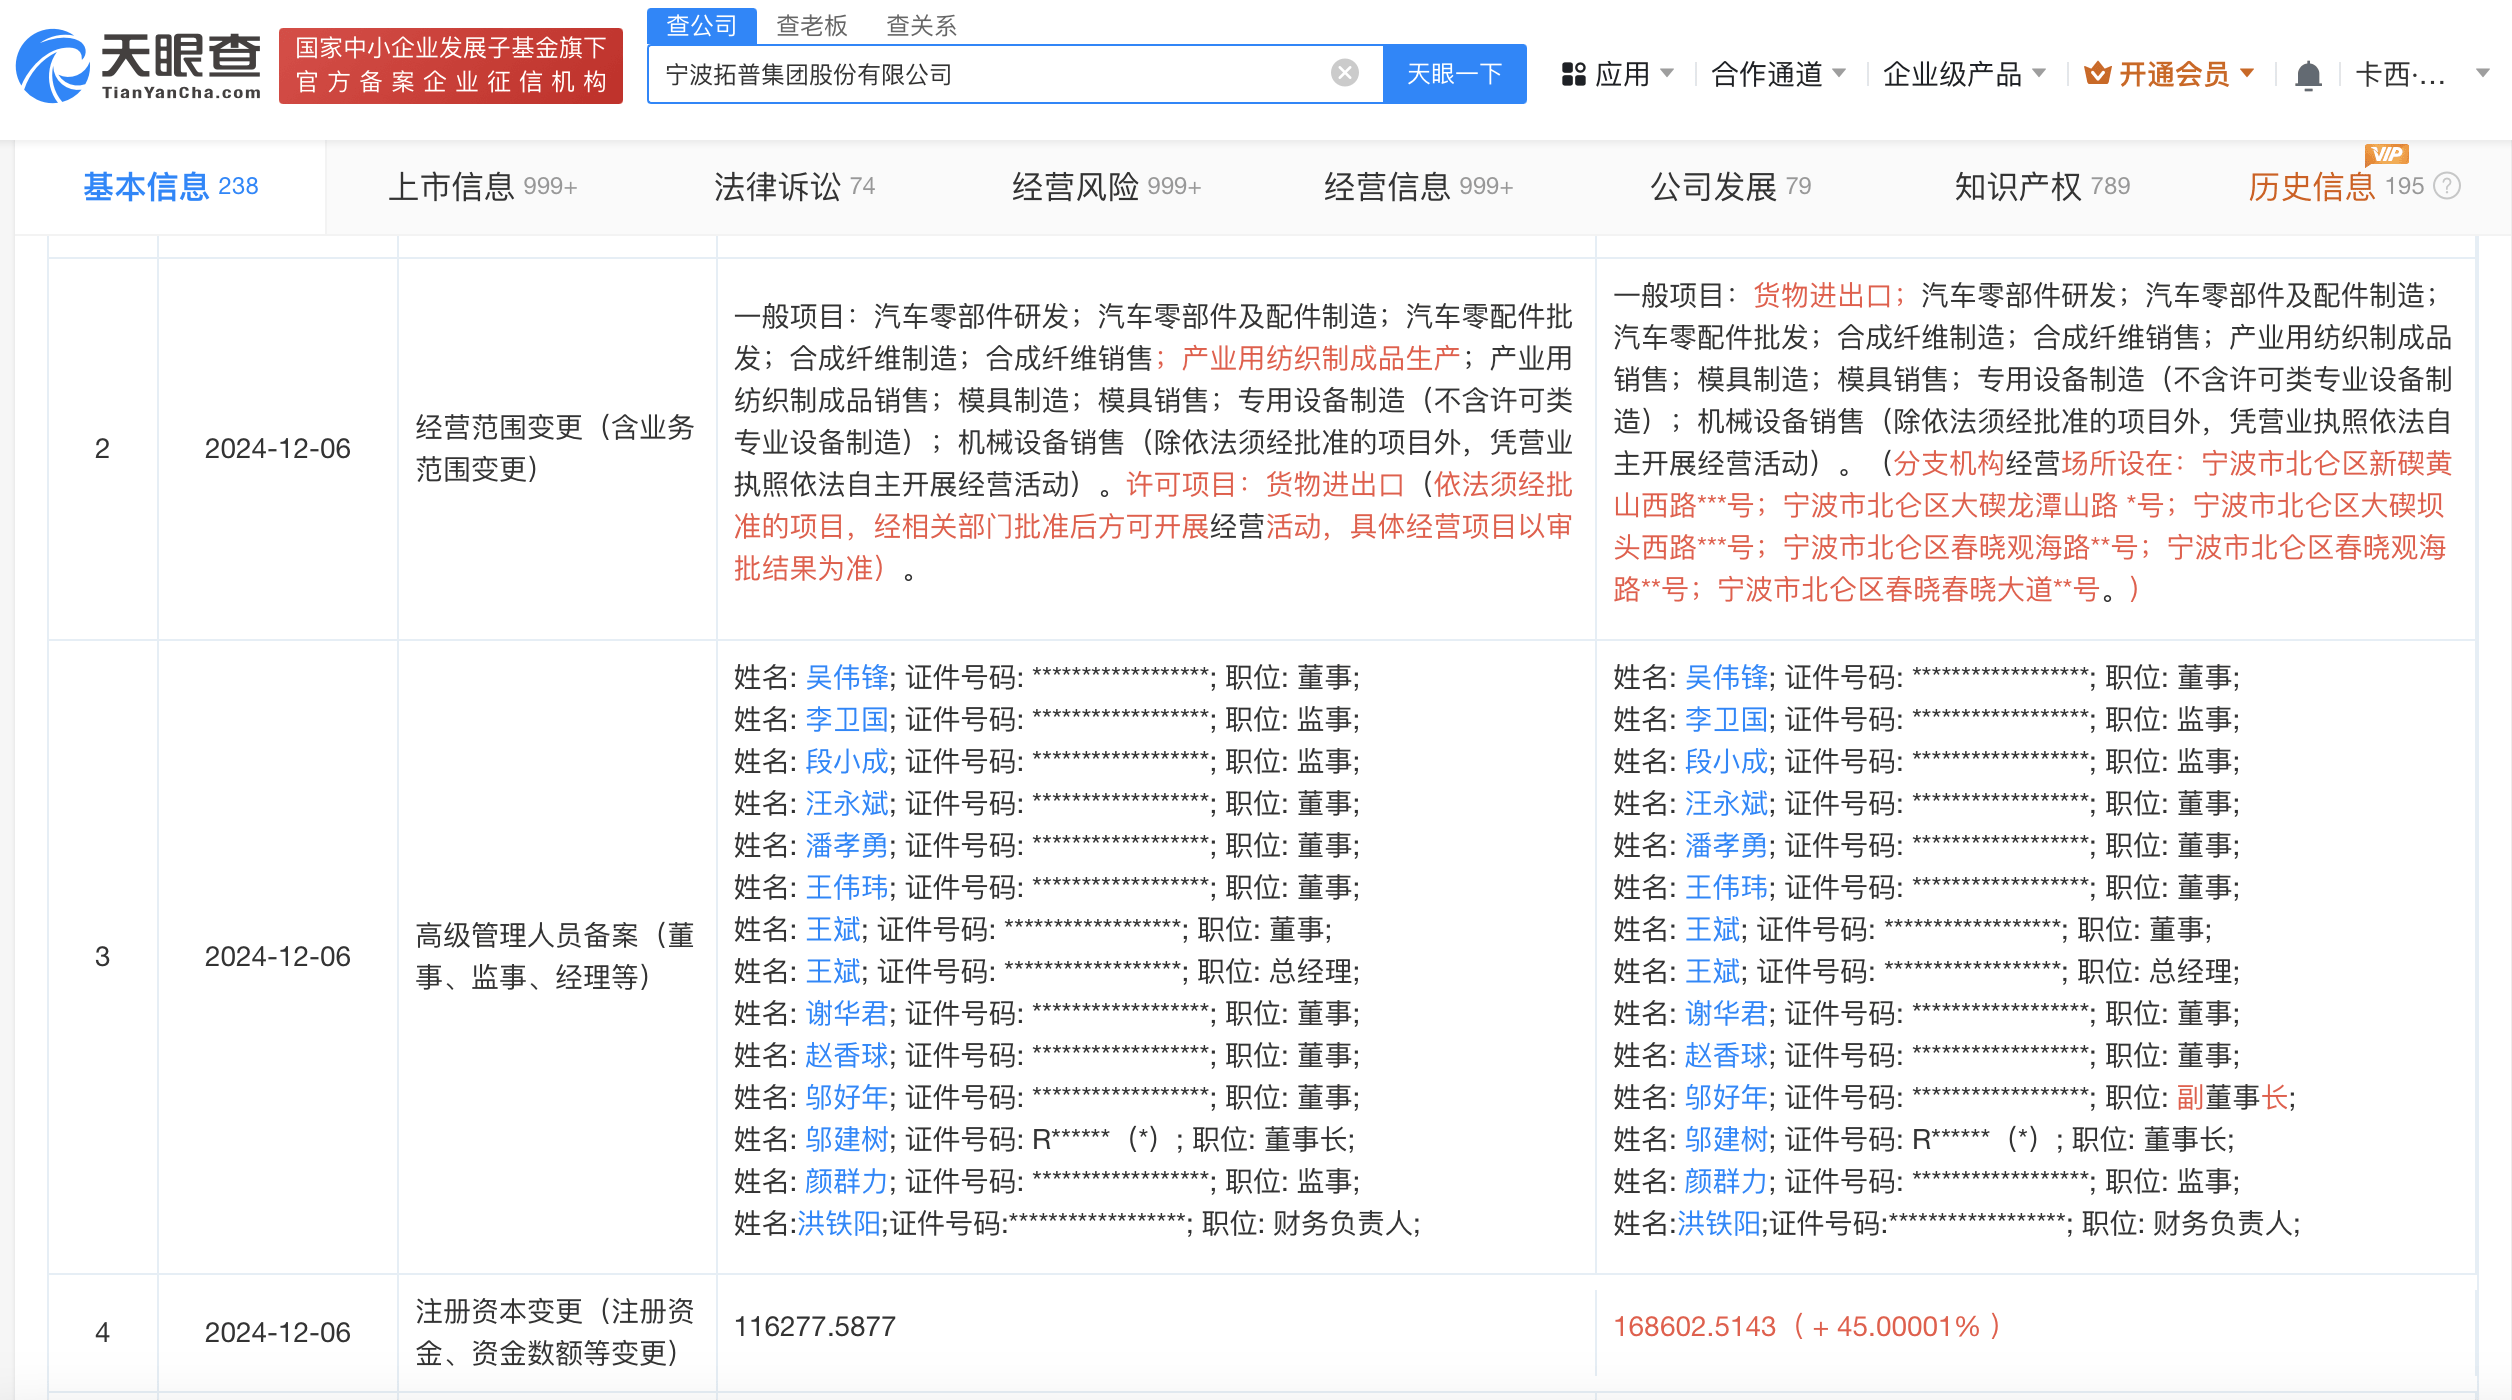Open 汪永斌 link in the before-change column
The height and width of the screenshot is (1400, 2512).
pos(847,803)
